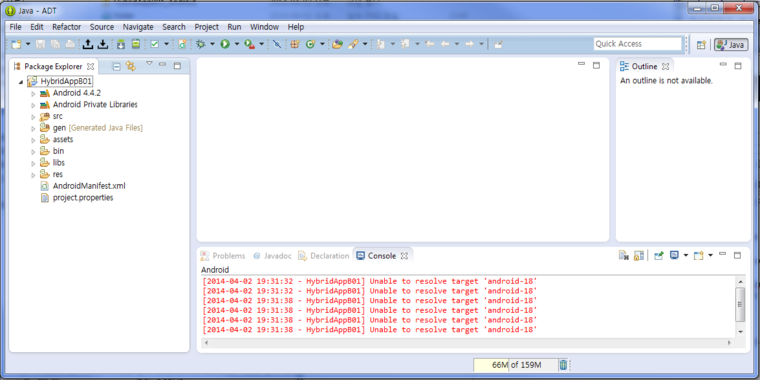Open the Run button dropdown arrow
760x380 pixels.
click(237, 44)
